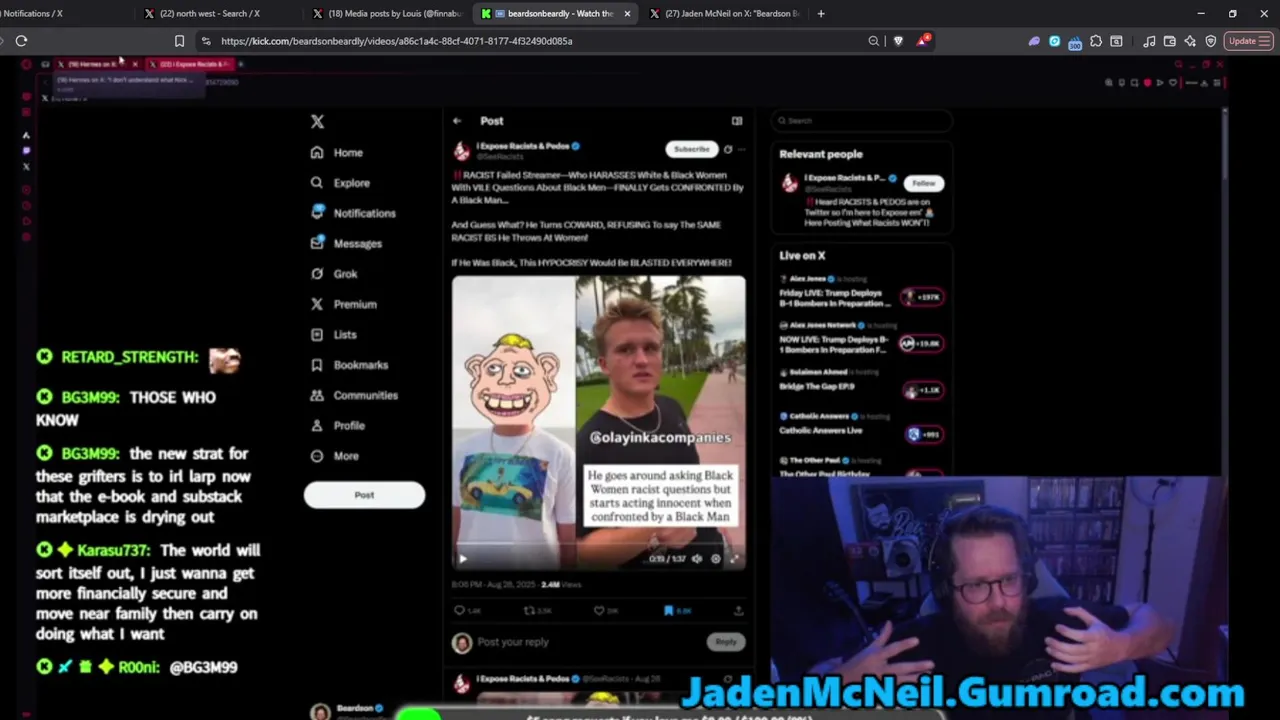Open the teal circular extension icon

click(1054, 41)
